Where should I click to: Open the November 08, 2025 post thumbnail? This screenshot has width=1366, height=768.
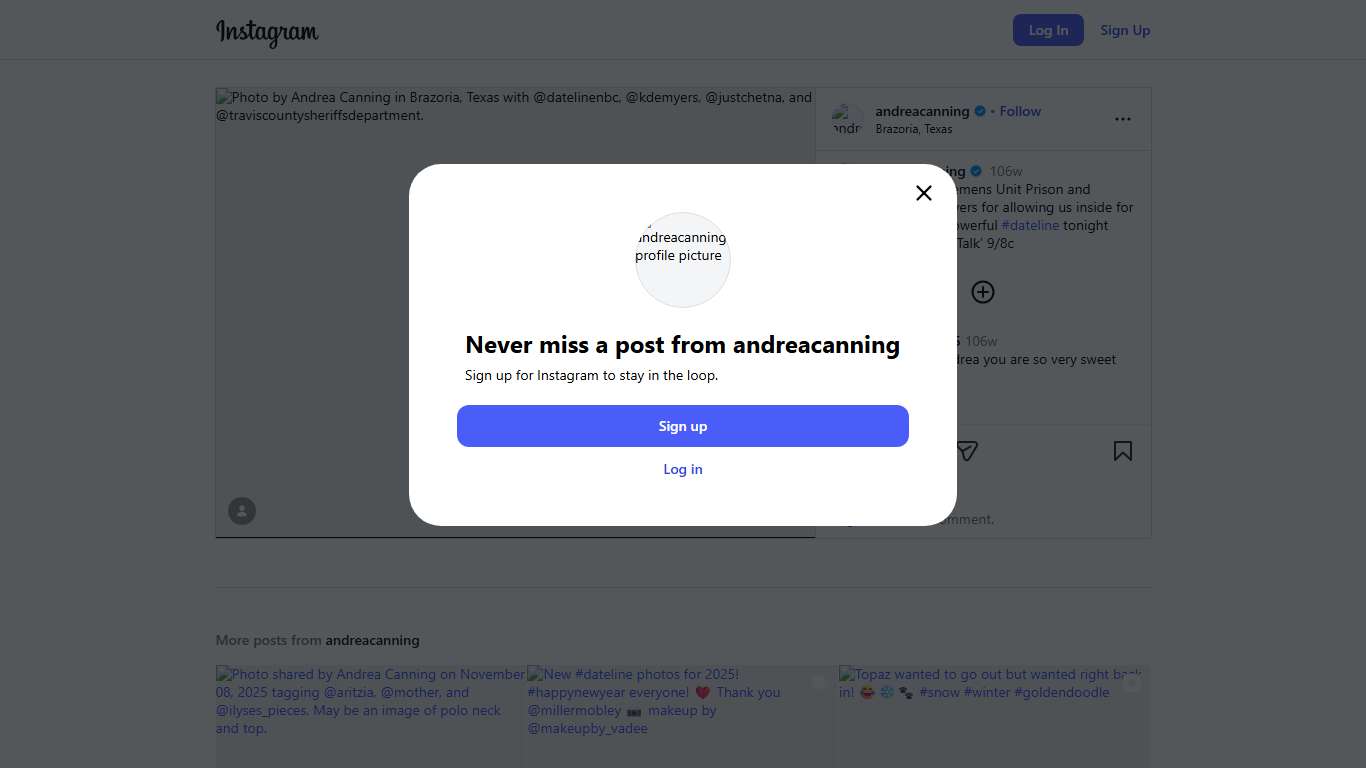370,716
